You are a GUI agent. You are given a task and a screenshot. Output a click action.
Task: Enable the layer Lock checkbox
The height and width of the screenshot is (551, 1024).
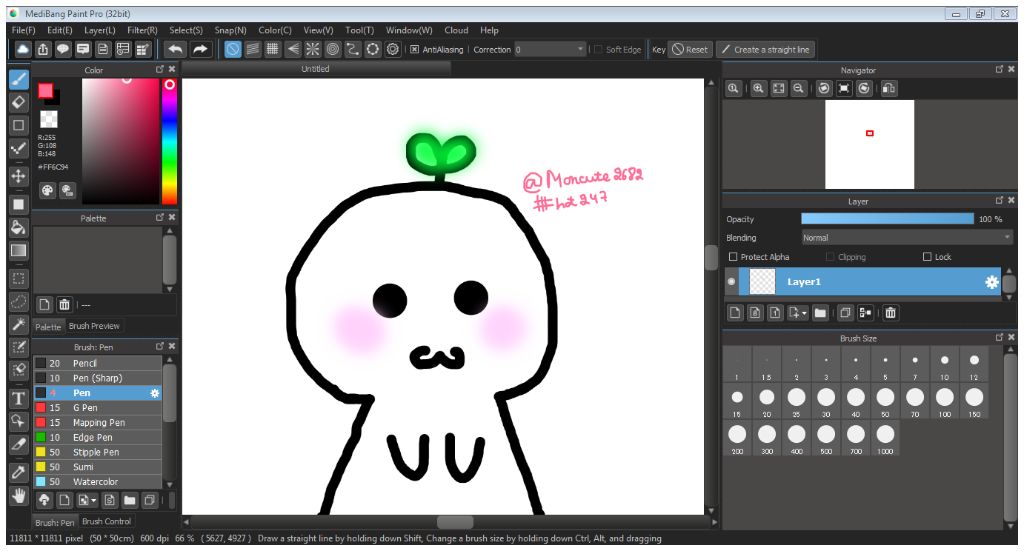[x=927, y=257]
